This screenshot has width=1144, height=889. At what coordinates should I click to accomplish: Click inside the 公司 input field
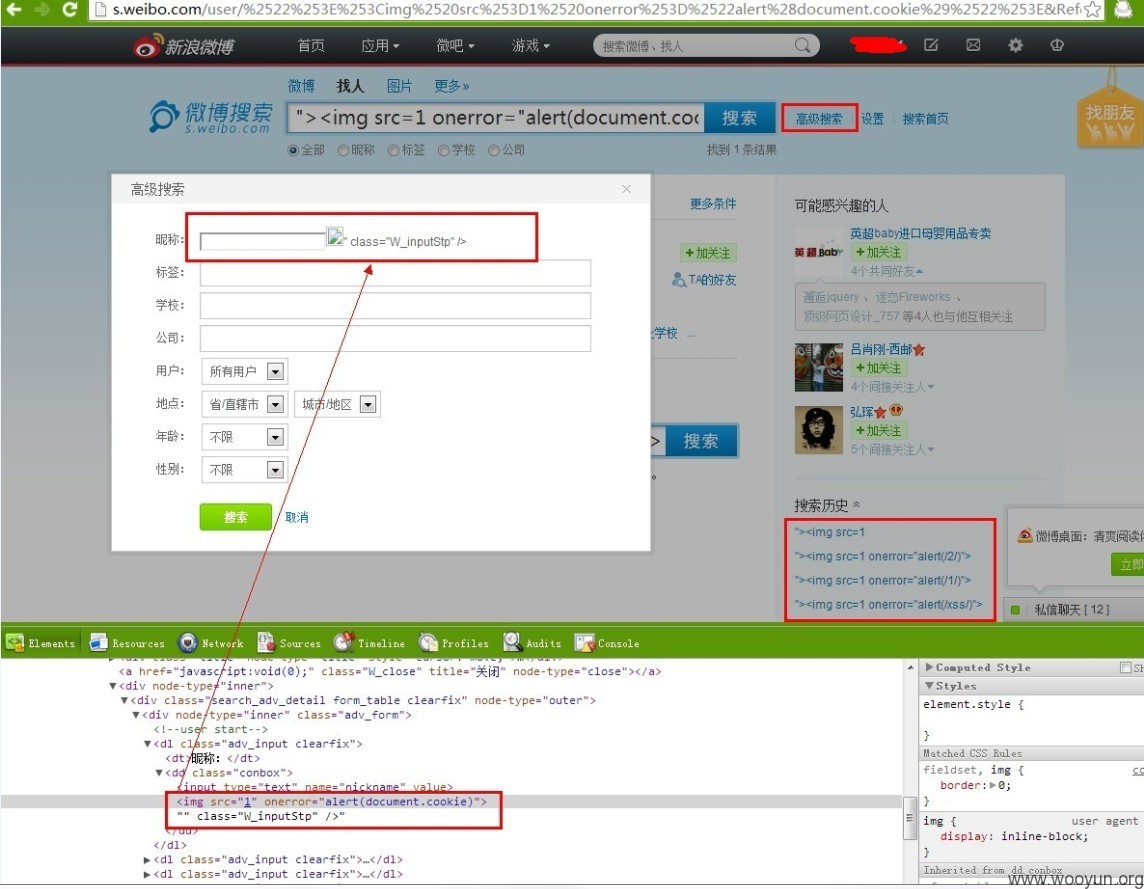[x=395, y=339]
